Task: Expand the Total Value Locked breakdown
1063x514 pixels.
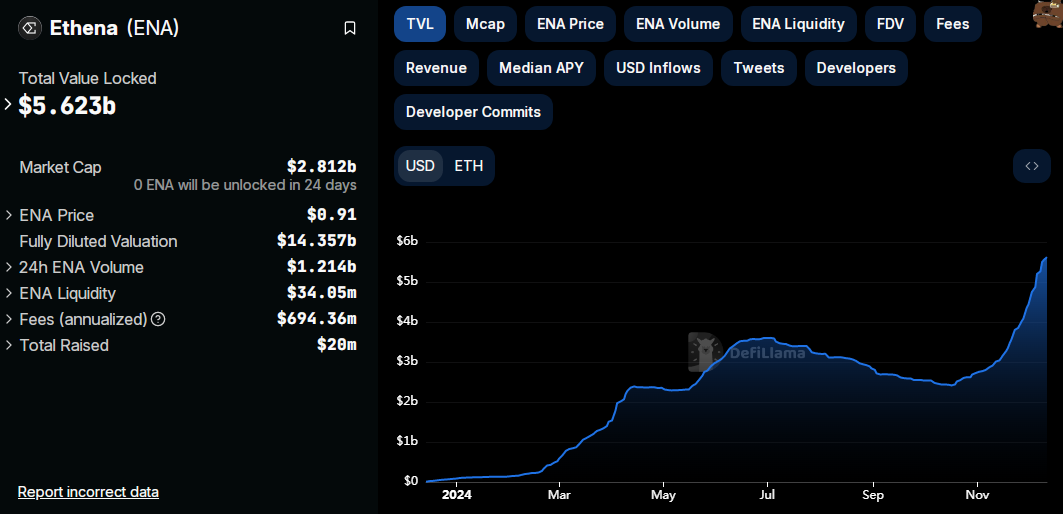Action: 7,104
